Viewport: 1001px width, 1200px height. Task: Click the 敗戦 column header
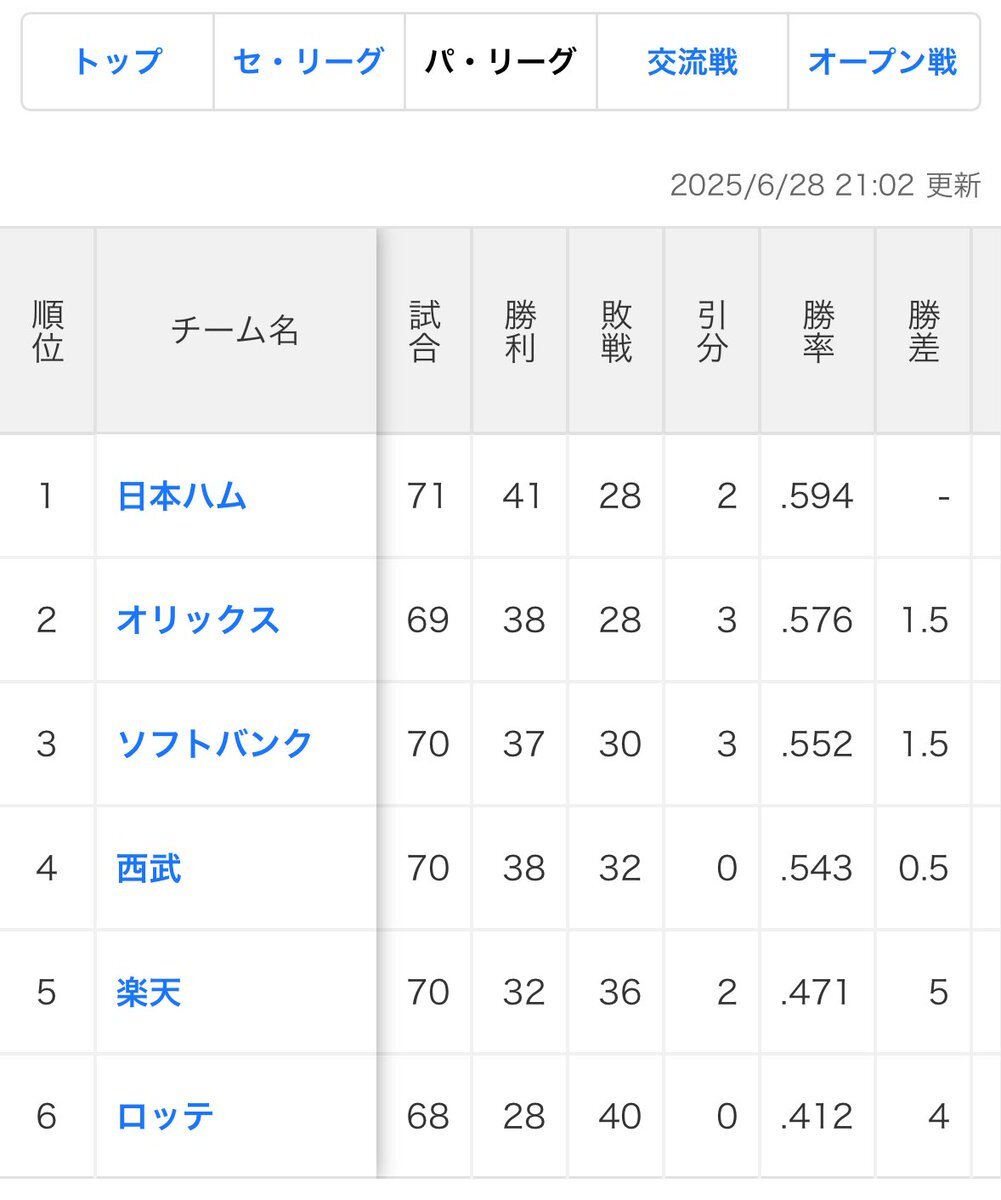coord(616,331)
